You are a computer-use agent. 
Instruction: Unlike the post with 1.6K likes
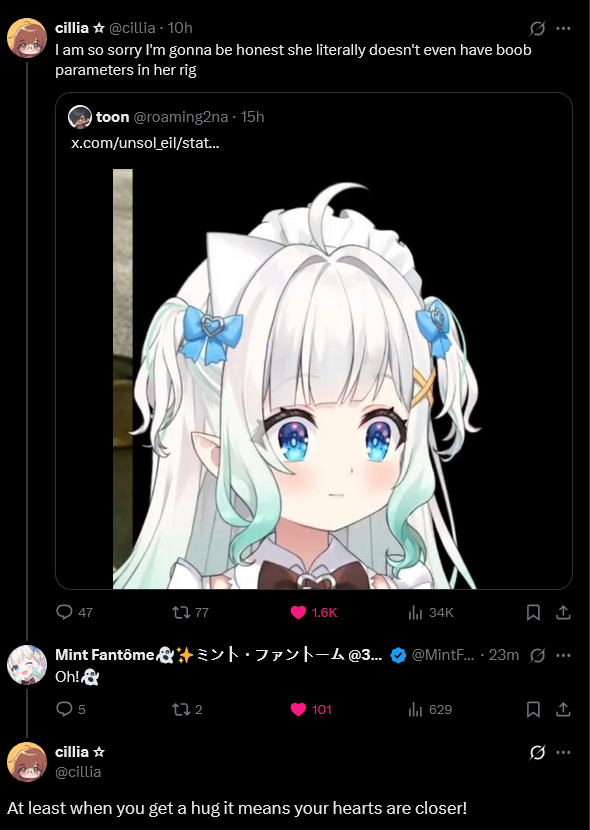pyautogui.click(x=314, y=612)
